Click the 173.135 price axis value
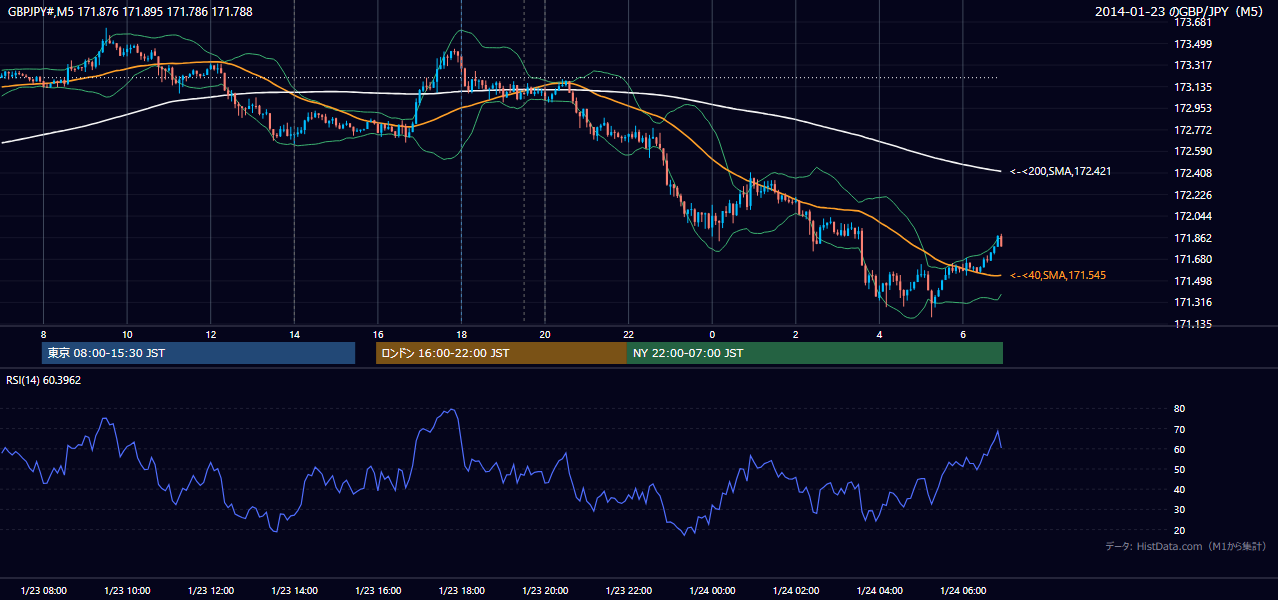 [x=1193, y=87]
